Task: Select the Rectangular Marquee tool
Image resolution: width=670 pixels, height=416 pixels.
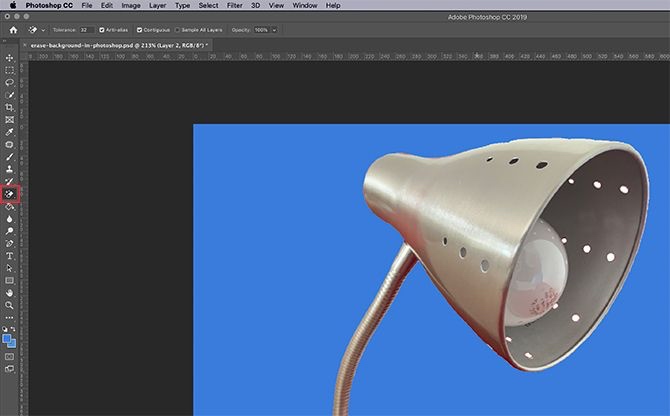Action: click(9, 70)
